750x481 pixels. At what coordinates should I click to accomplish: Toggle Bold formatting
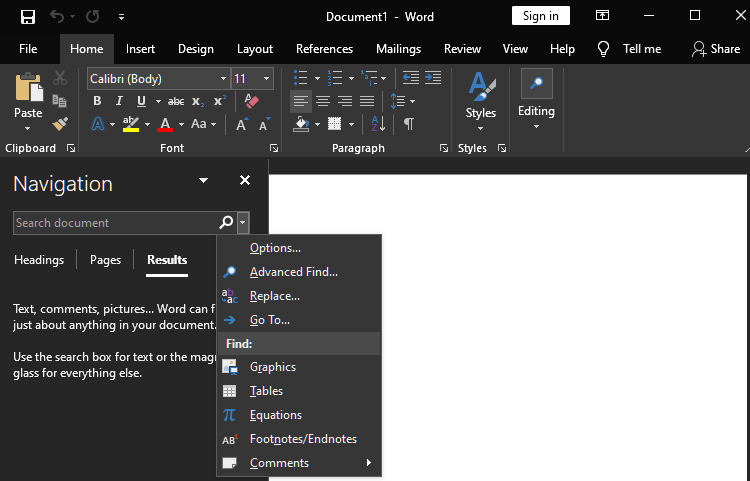pyautogui.click(x=97, y=101)
